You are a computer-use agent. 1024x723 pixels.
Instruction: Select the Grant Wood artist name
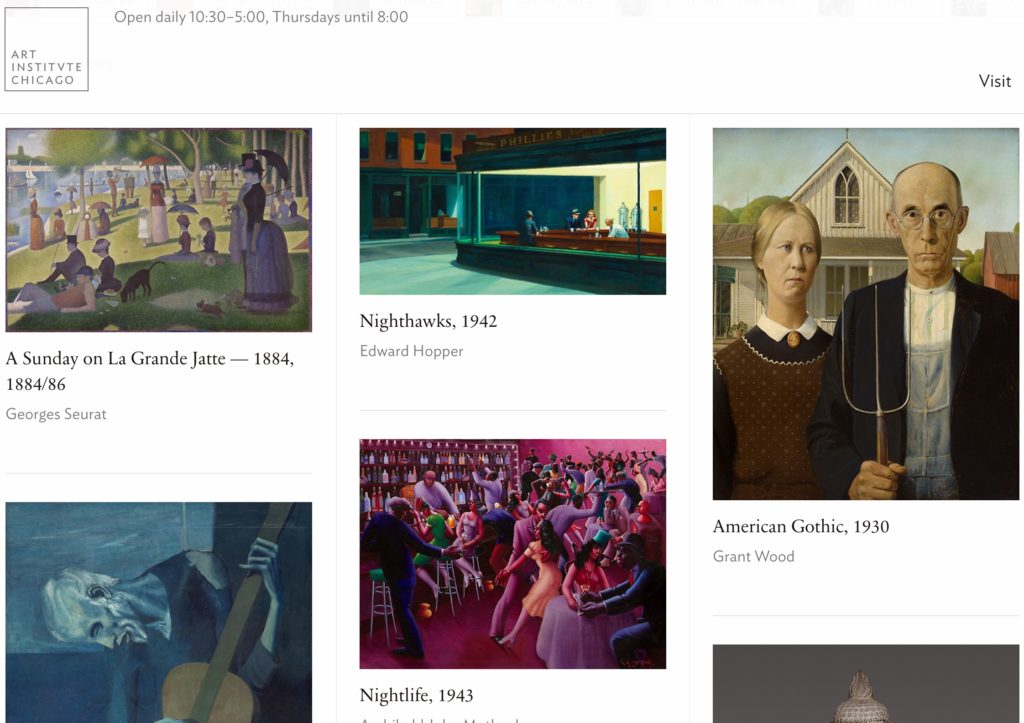pyautogui.click(x=754, y=556)
